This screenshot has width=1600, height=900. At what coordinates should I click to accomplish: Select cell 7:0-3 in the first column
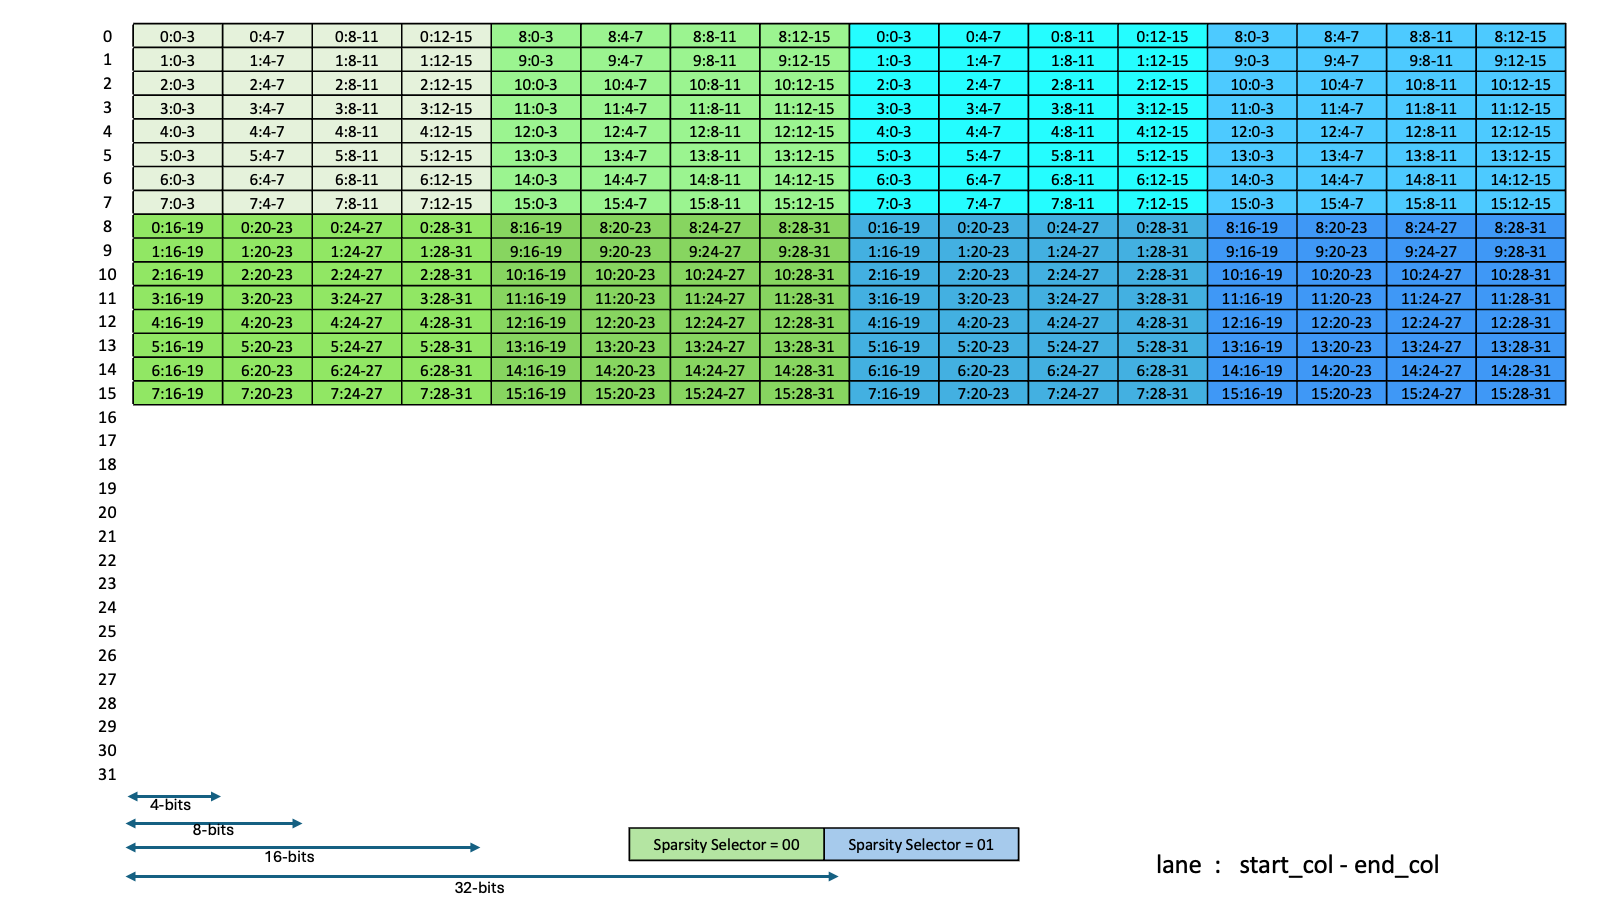click(x=176, y=203)
